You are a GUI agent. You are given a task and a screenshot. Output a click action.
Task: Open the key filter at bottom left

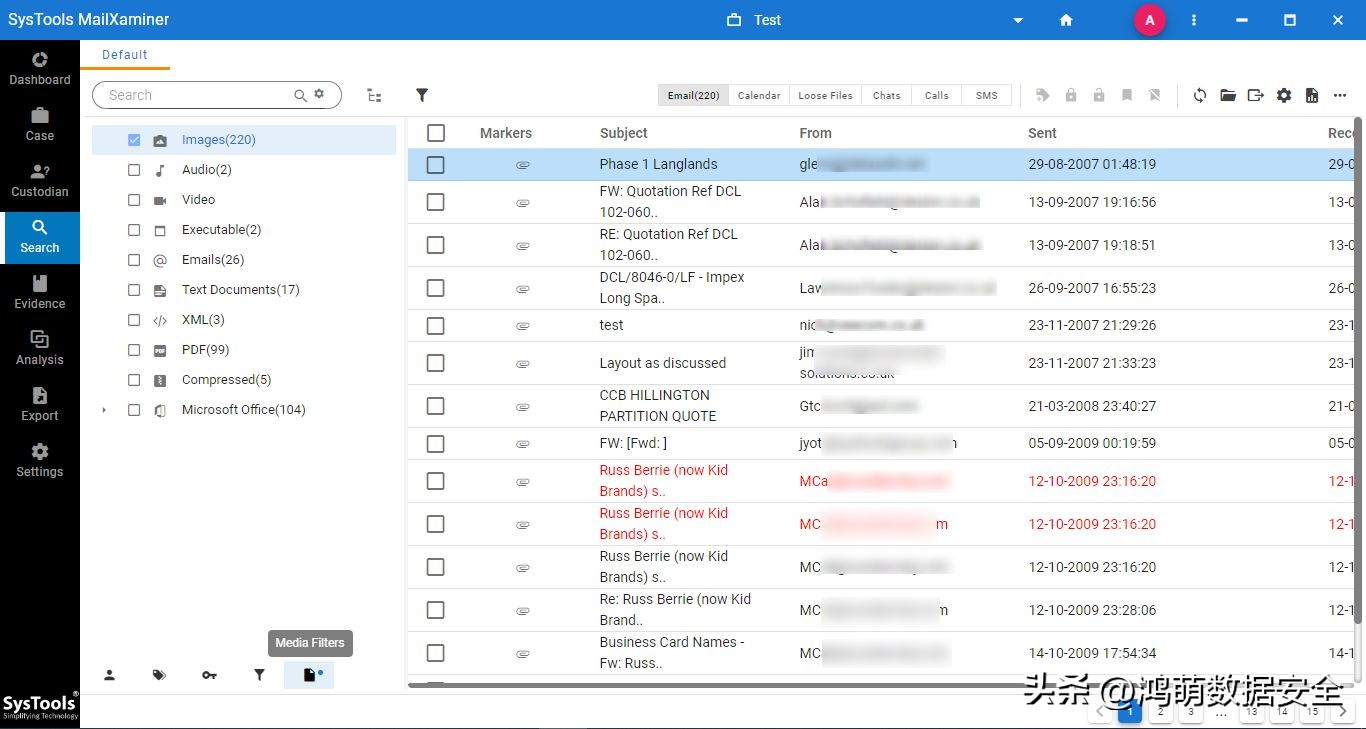pos(209,675)
